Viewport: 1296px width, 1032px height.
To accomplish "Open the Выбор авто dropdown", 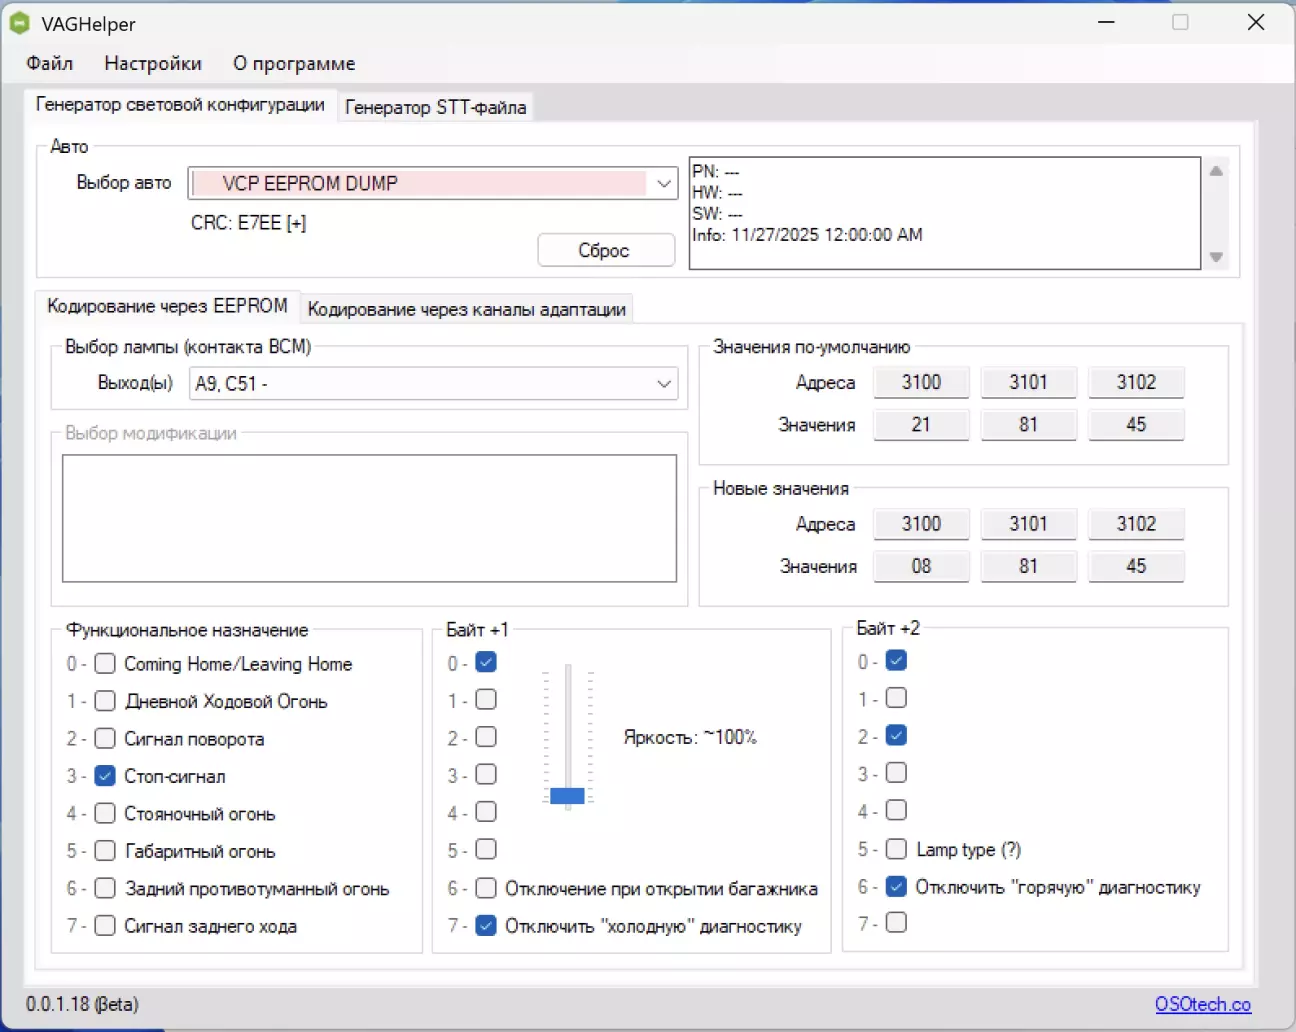I will click(x=663, y=183).
